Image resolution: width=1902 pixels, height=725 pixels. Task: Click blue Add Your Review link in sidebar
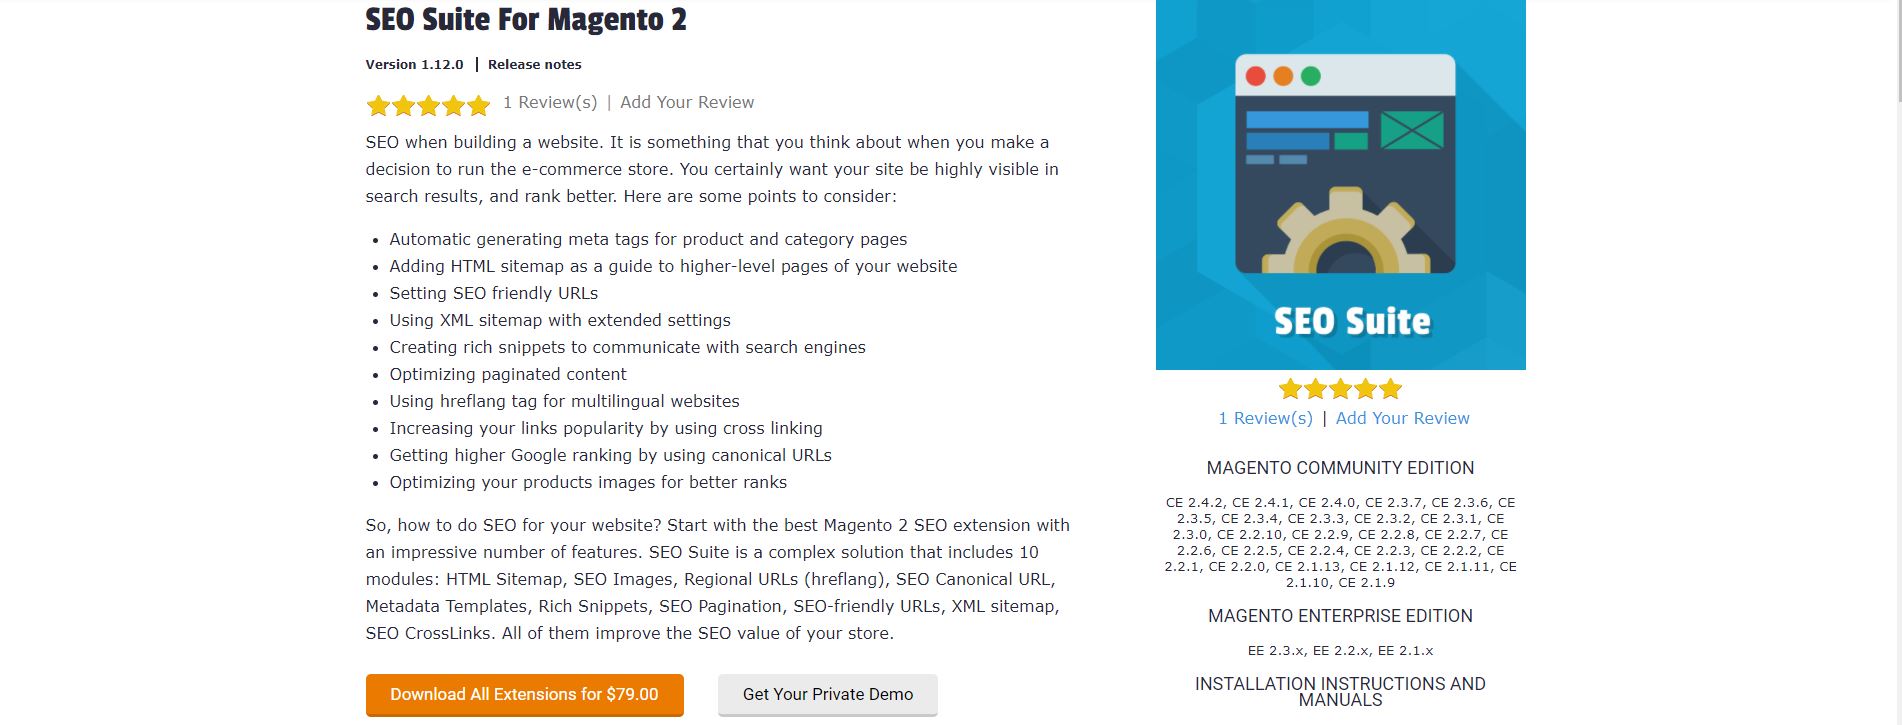point(1402,418)
